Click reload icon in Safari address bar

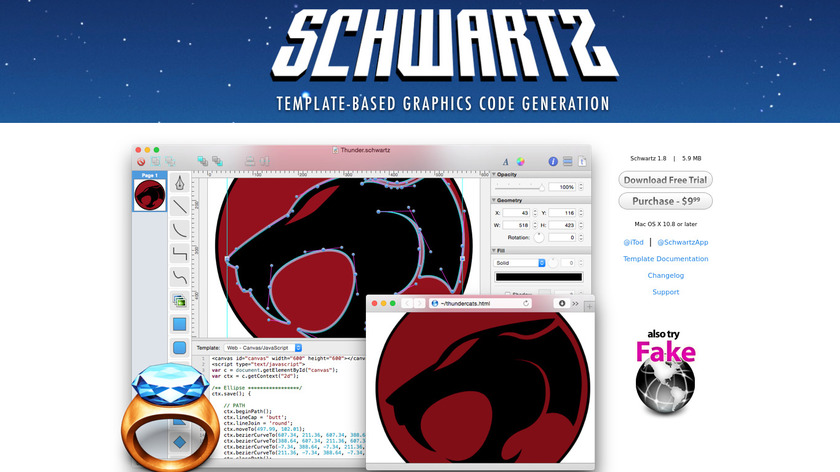526,303
